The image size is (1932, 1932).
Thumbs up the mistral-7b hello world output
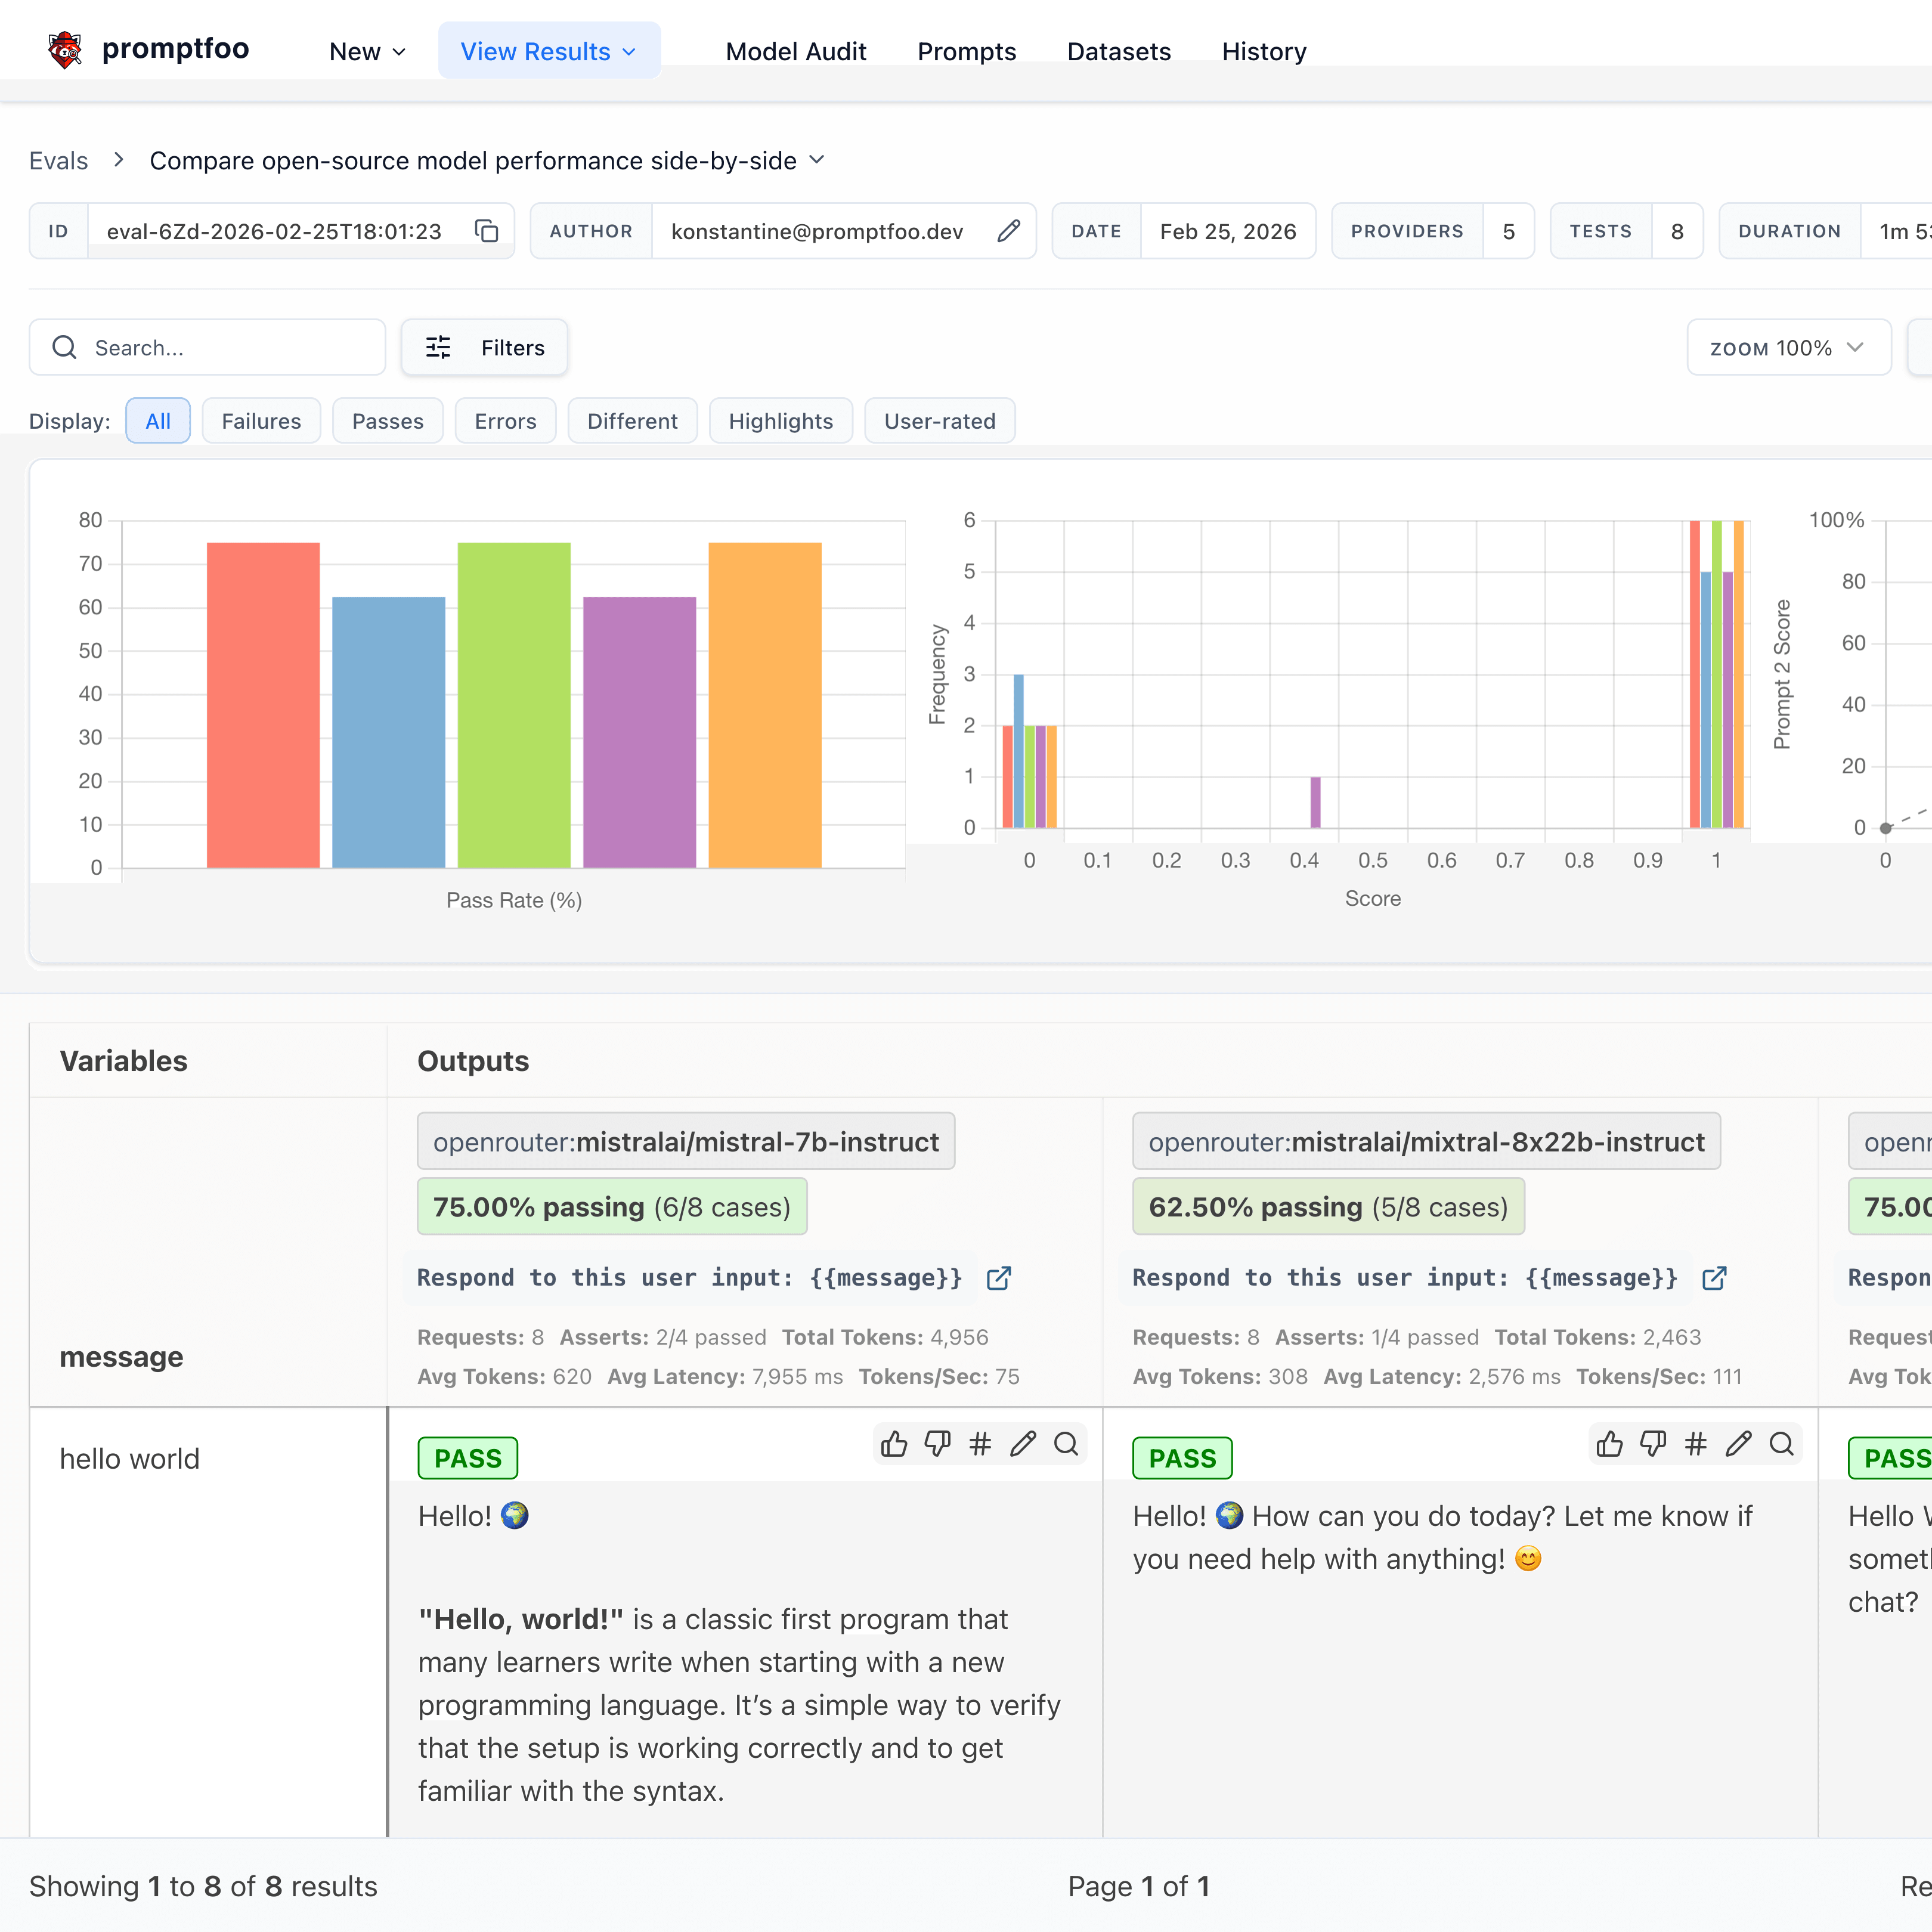pyautogui.click(x=894, y=1444)
